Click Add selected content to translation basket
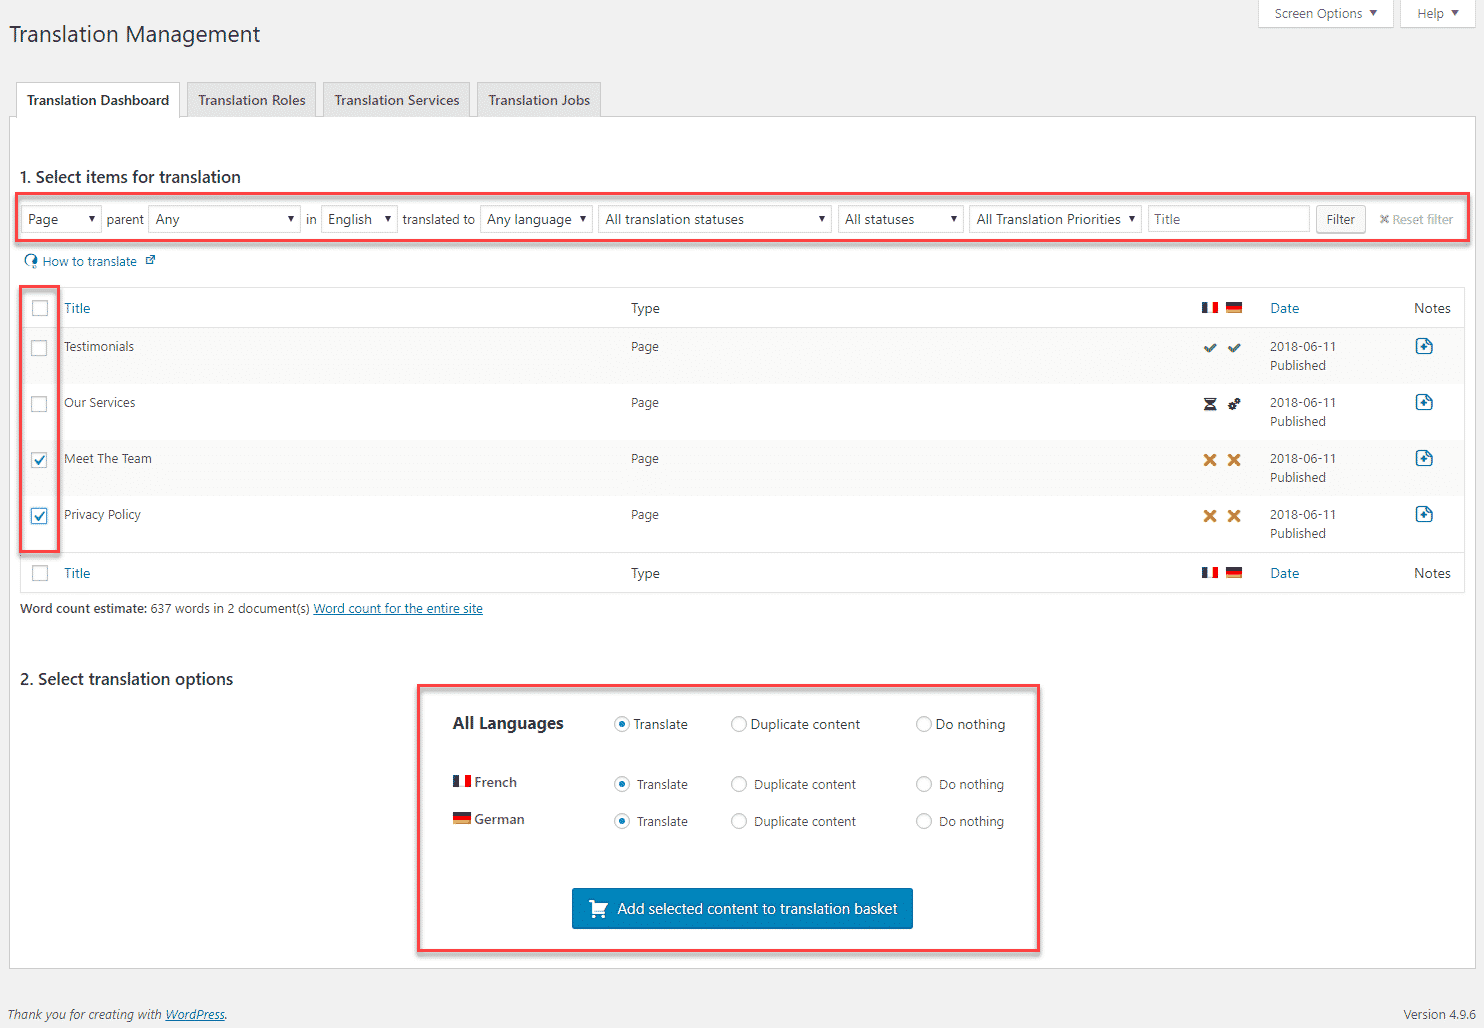 (742, 908)
